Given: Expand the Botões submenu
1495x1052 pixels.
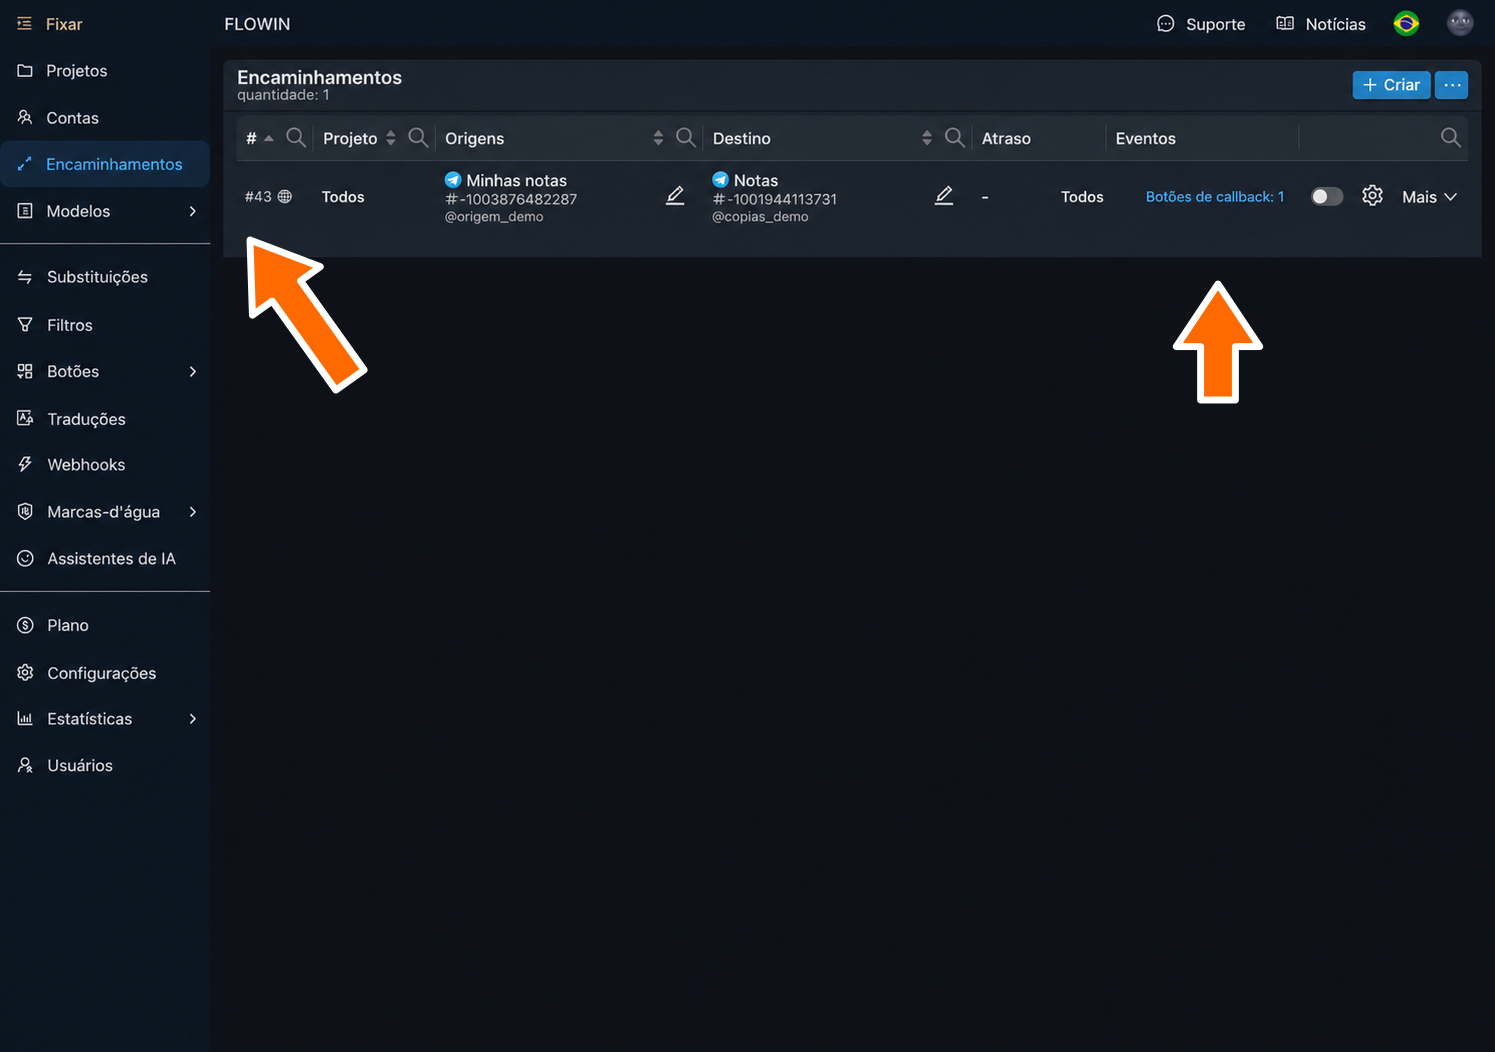Looking at the screenshot, I should (193, 371).
